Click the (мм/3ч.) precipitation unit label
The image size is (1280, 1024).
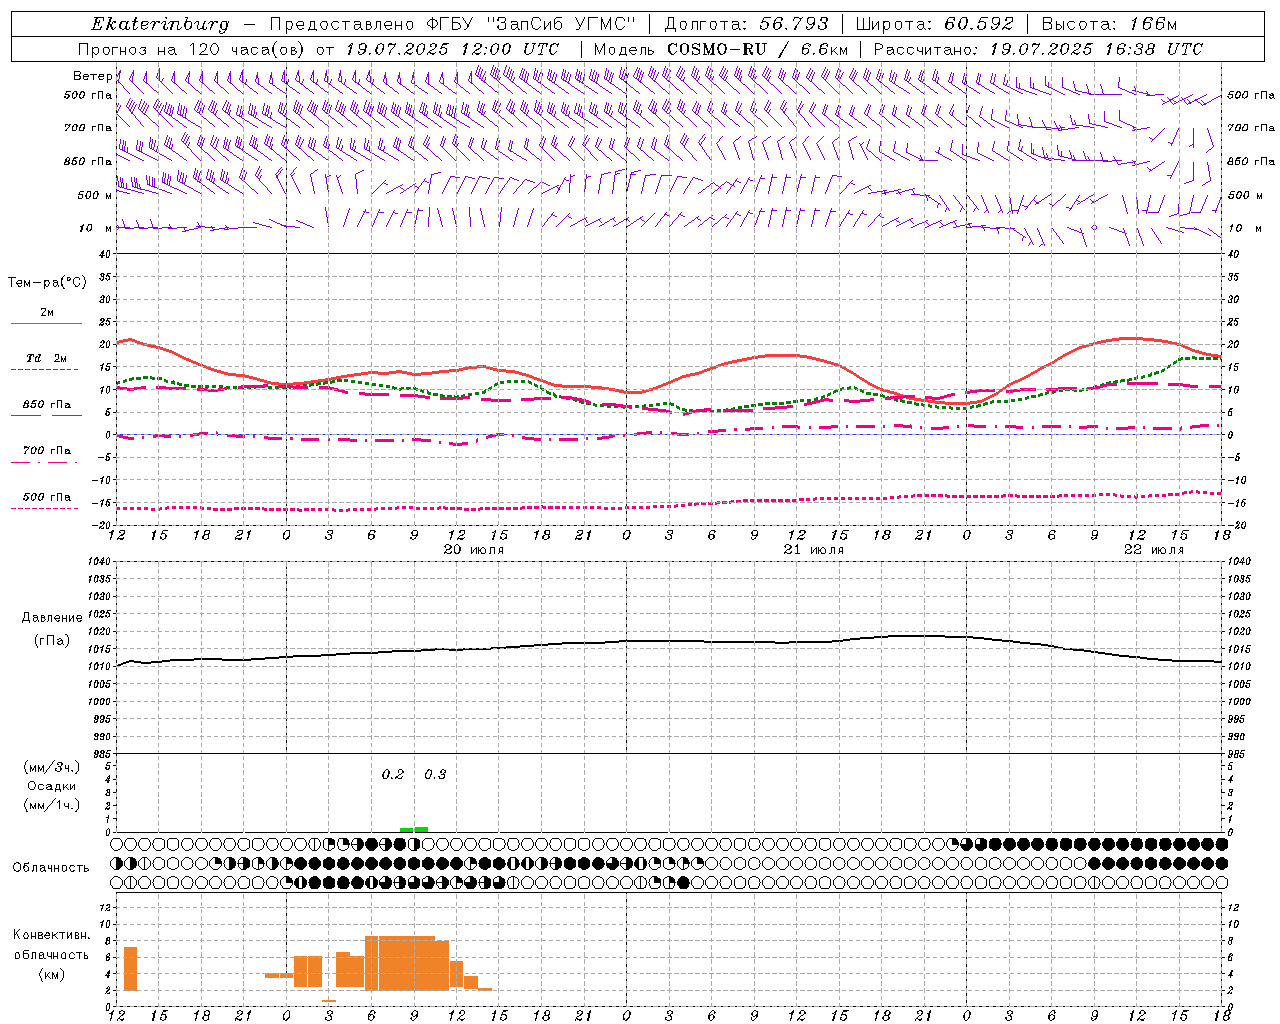point(52,767)
